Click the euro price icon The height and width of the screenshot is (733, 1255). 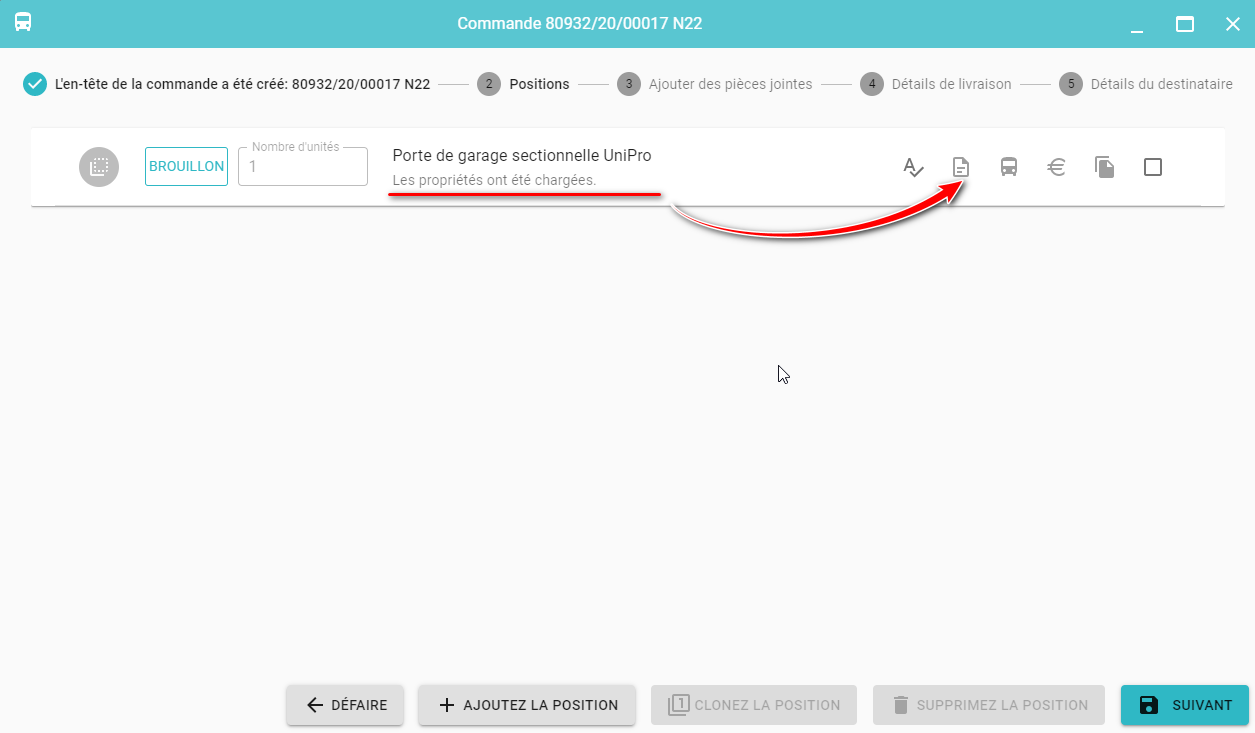click(x=1056, y=167)
